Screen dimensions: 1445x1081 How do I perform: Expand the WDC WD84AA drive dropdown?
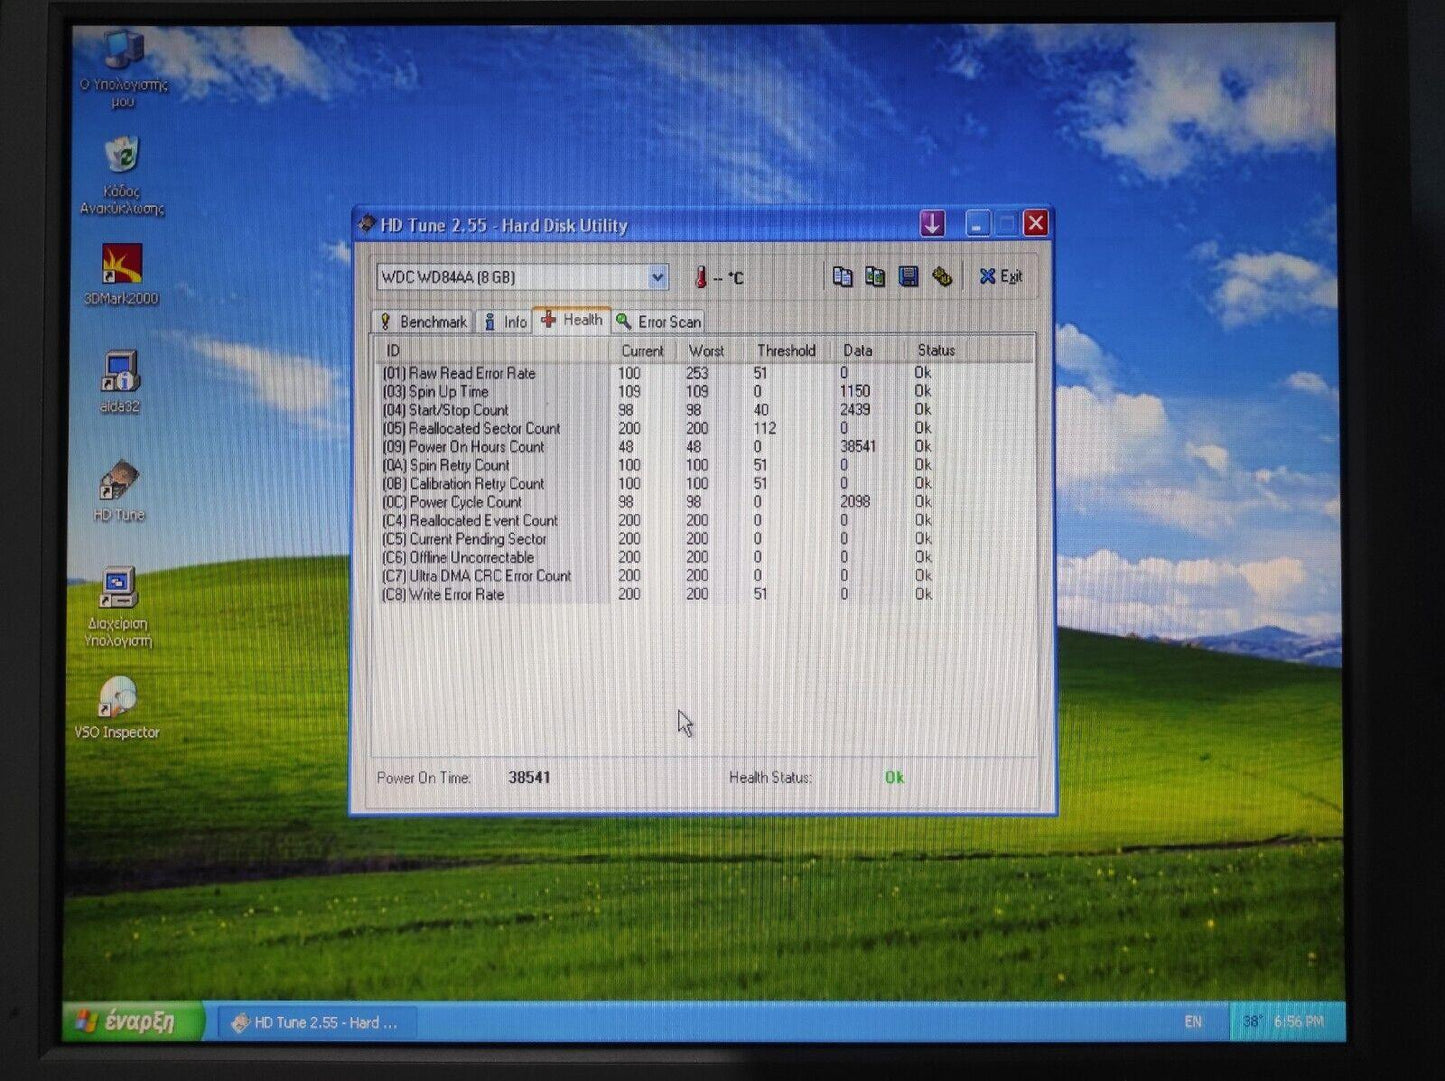(657, 277)
